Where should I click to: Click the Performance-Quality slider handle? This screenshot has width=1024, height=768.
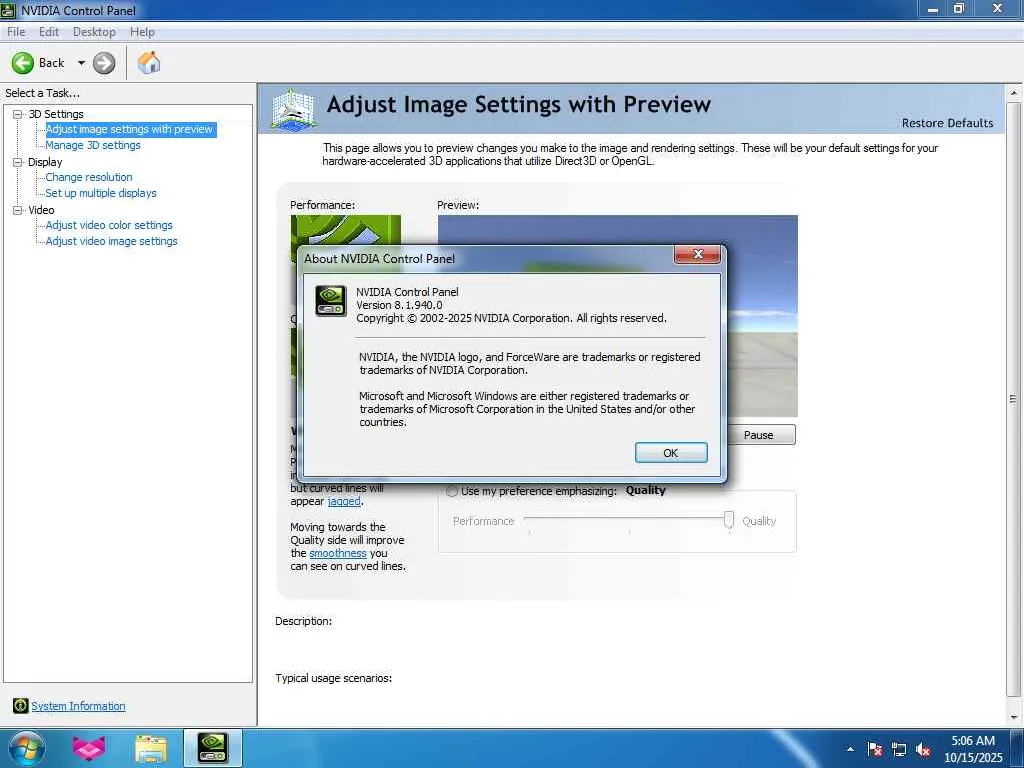(x=729, y=520)
